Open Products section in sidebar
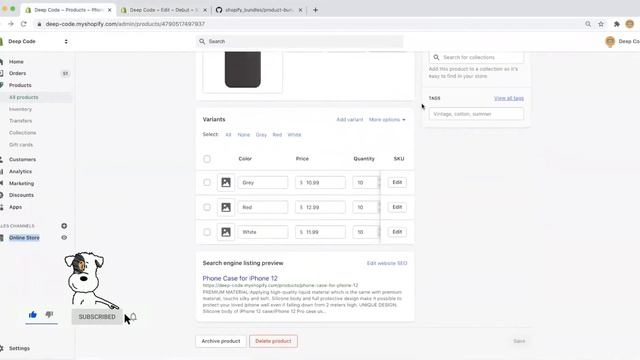This screenshot has height=360, width=640. pyautogui.click(x=20, y=85)
